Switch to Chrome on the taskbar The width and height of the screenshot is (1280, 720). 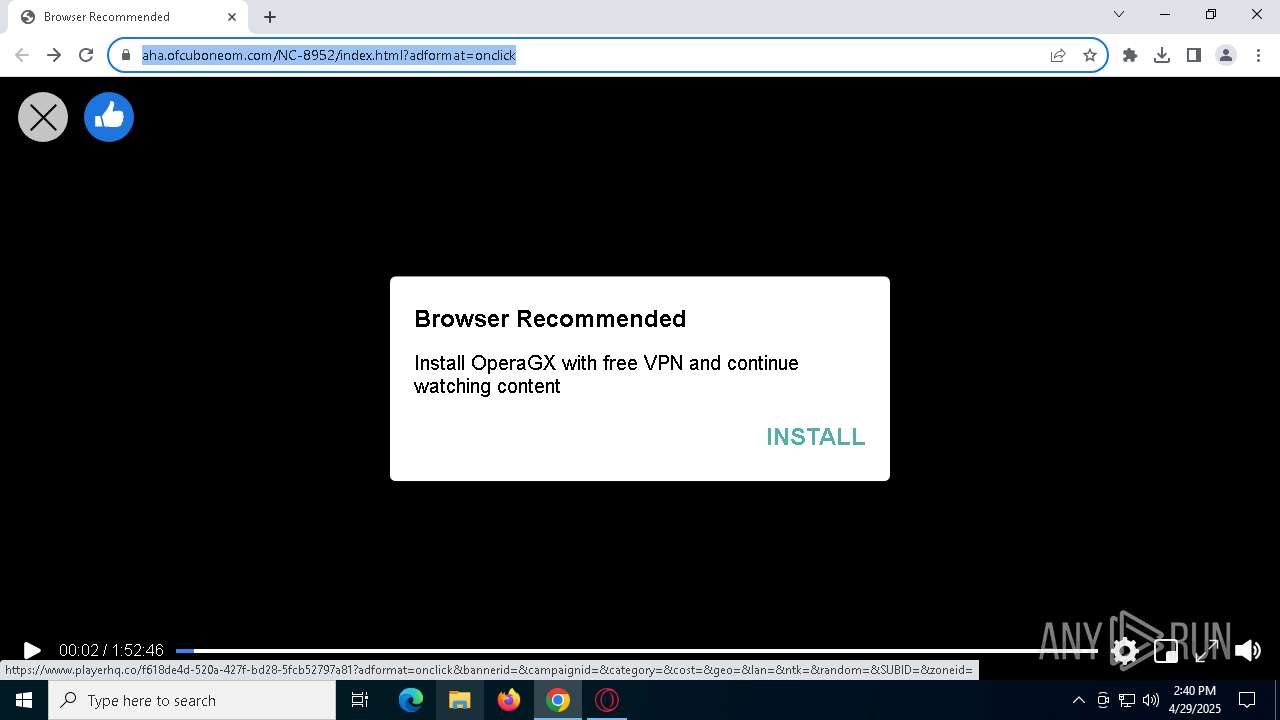pyautogui.click(x=558, y=700)
